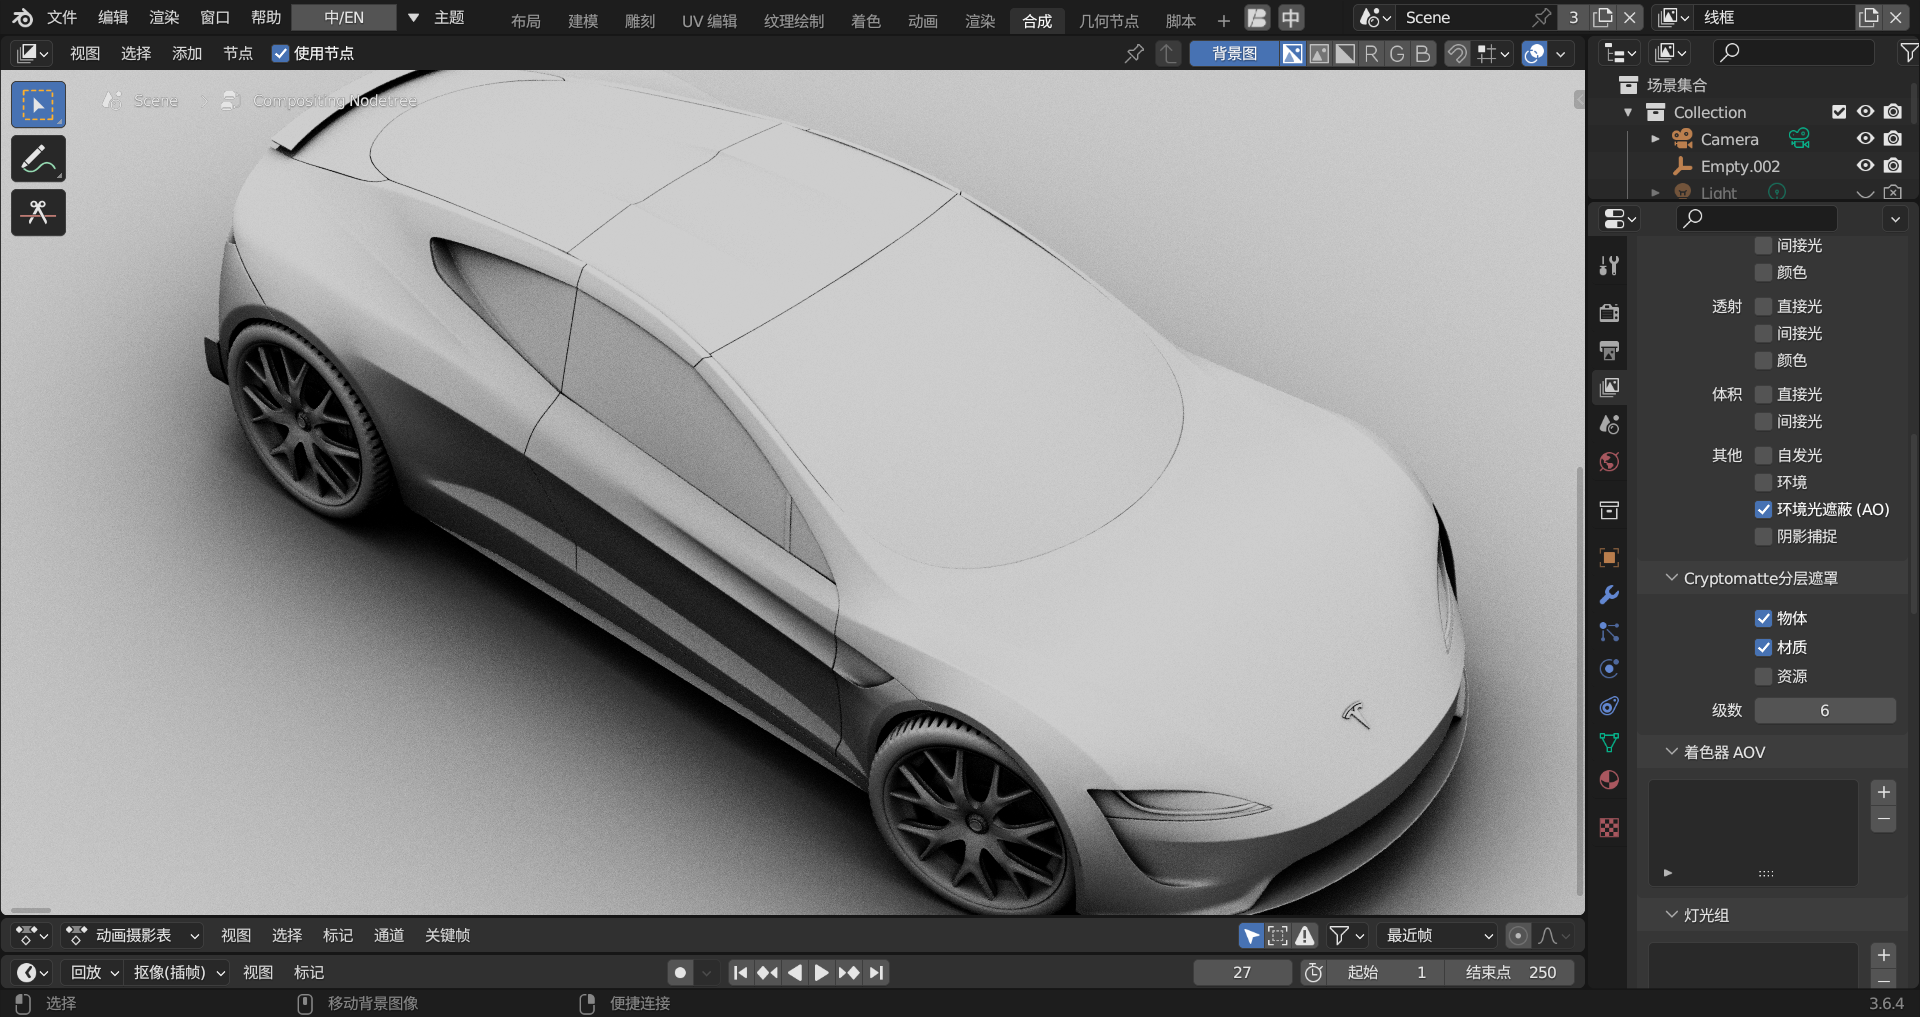This screenshot has height=1017, width=1920.
Task: Open the Scene properties tab
Action: (1609, 424)
